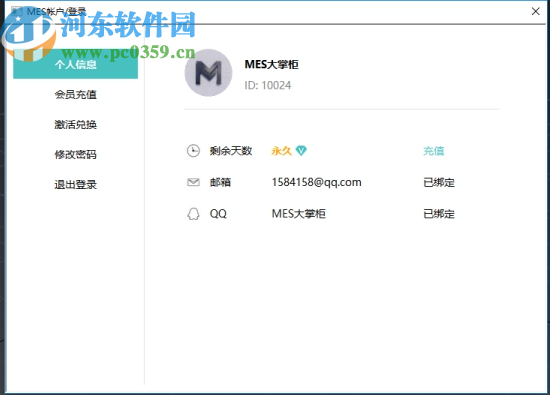This screenshot has height=395, width=550.
Task: Click the 充值 recharge link
Action: tap(434, 151)
